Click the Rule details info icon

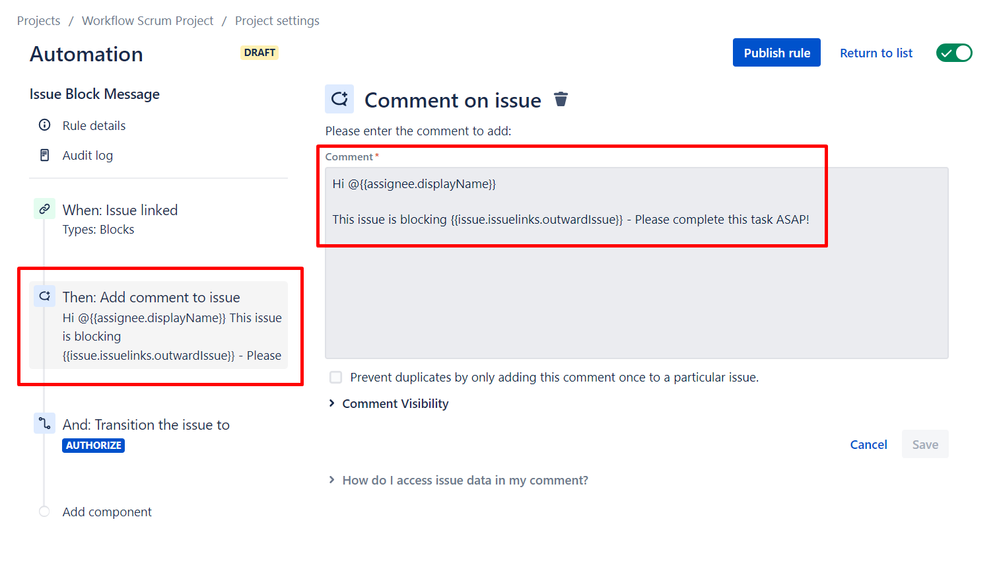pyautogui.click(x=44, y=125)
